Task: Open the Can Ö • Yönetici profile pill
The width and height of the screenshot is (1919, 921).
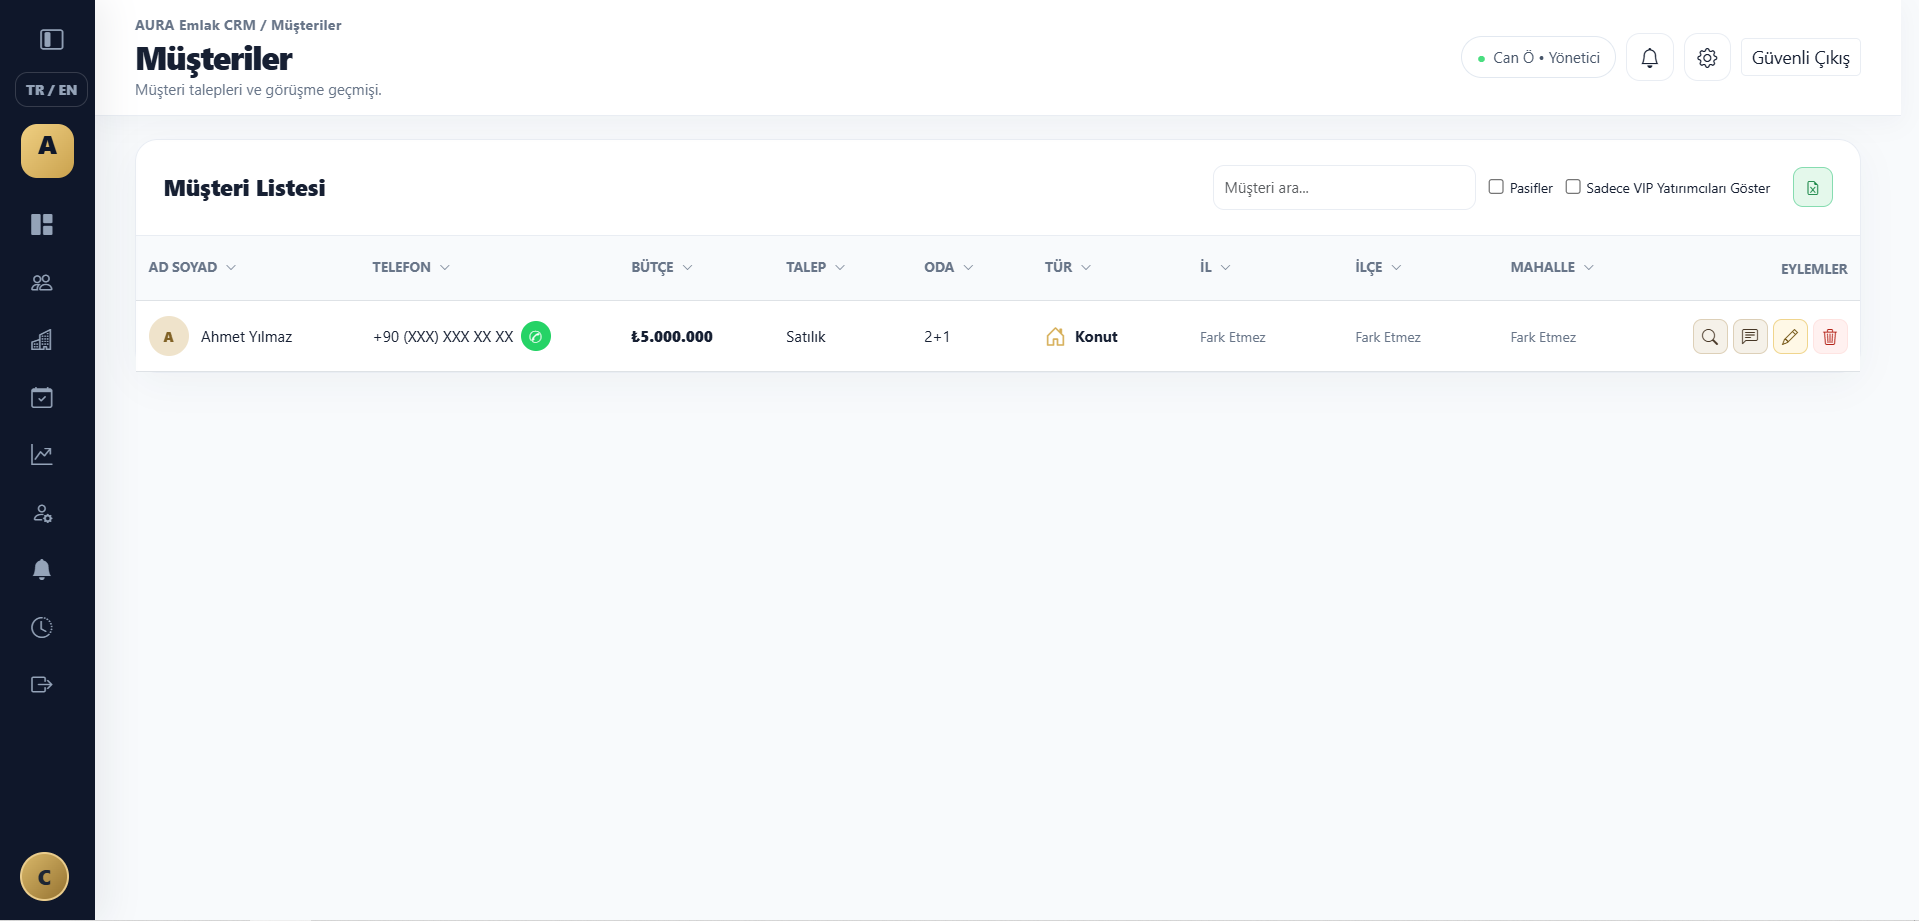Action: point(1538,58)
